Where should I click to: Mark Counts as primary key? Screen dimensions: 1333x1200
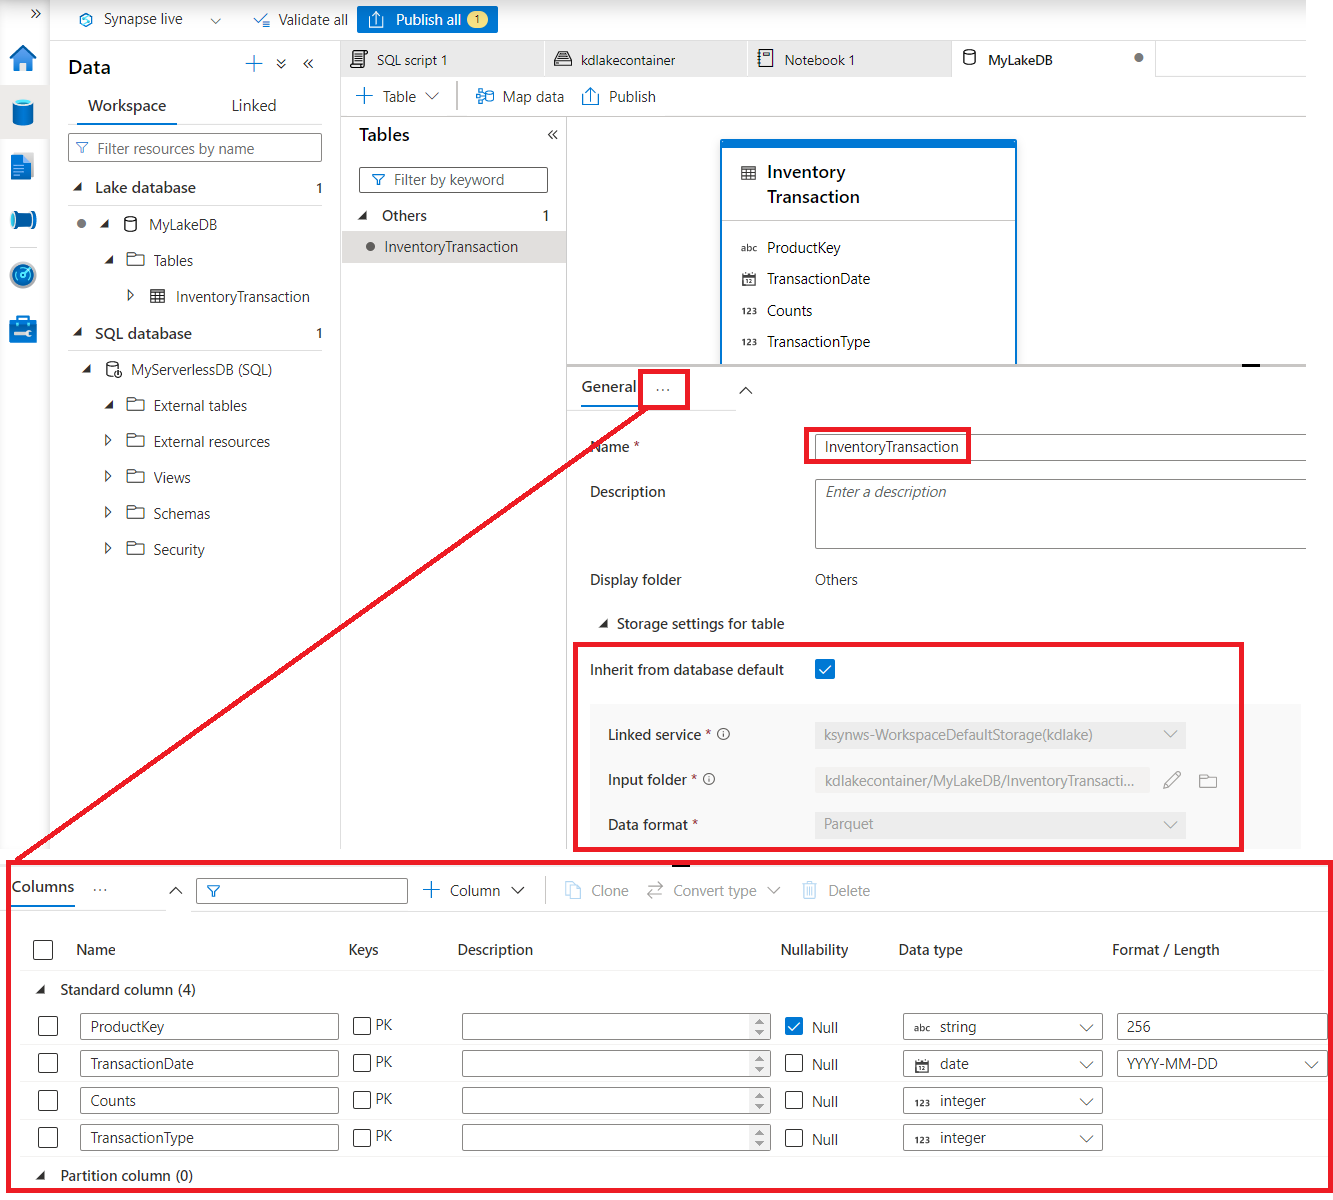click(x=362, y=1099)
